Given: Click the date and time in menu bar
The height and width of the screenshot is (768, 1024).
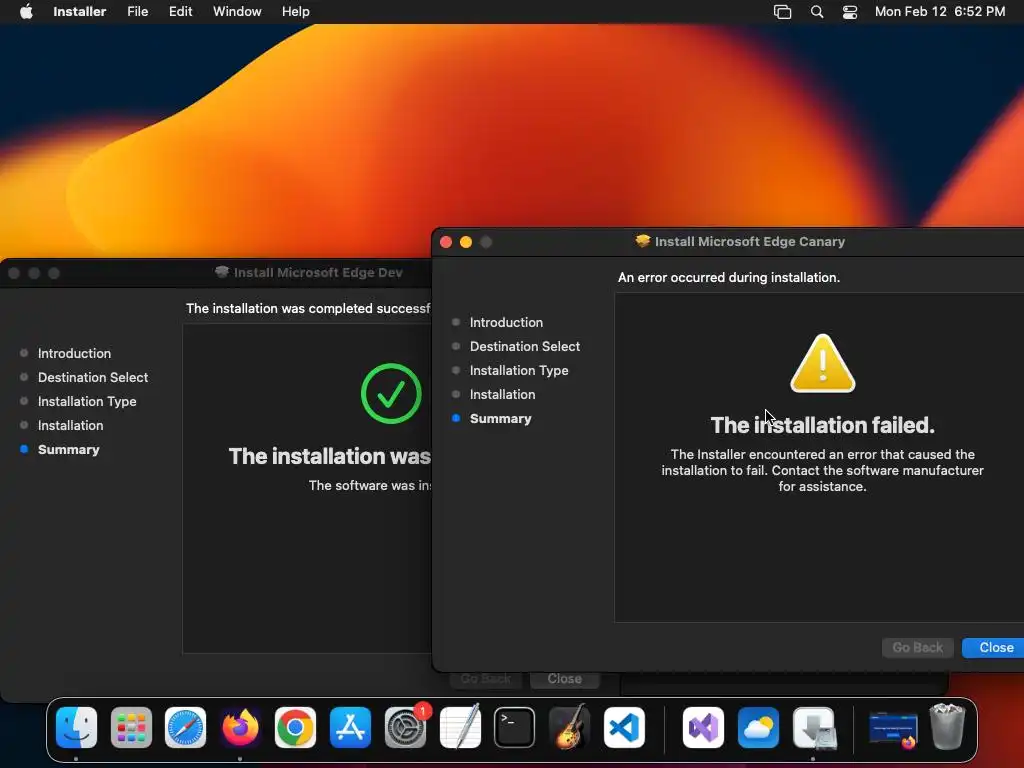Looking at the screenshot, I should 940,12.
